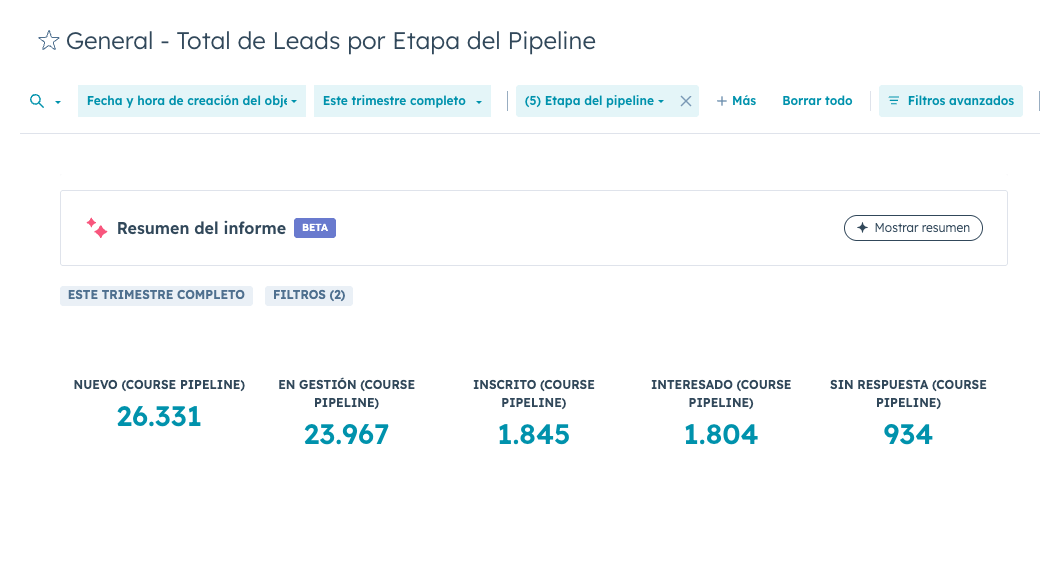
Task: Click the sparkle icon beside Resumen del informe
Action: (96, 228)
